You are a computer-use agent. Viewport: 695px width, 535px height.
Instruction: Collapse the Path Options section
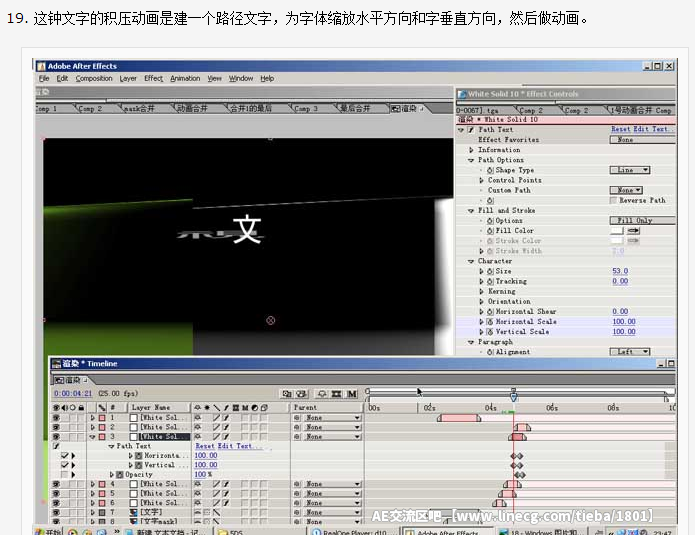[x=471, y=160]
